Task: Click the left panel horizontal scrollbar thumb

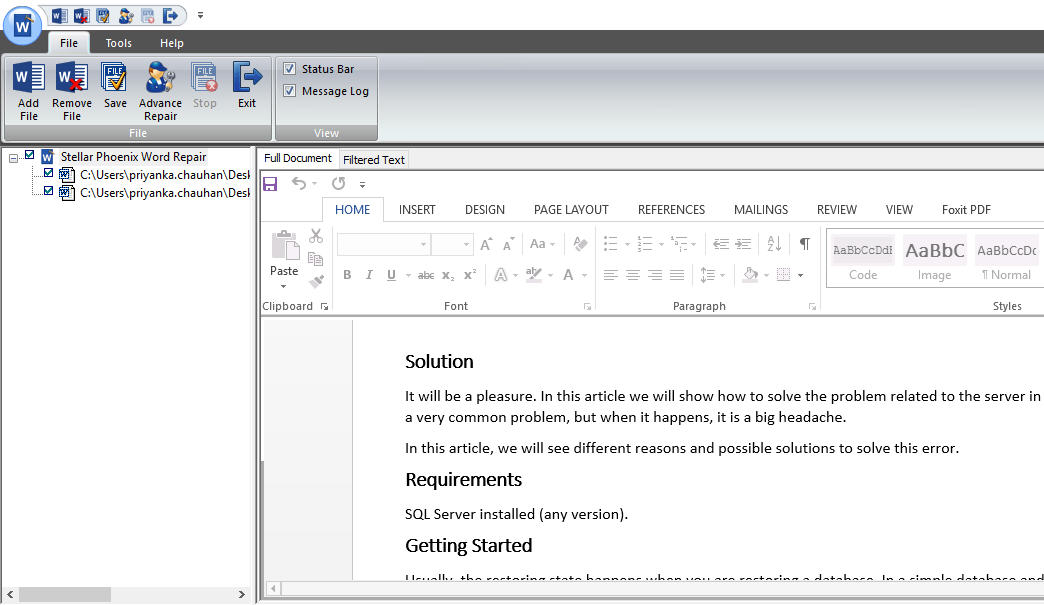Action: point(65,594)
